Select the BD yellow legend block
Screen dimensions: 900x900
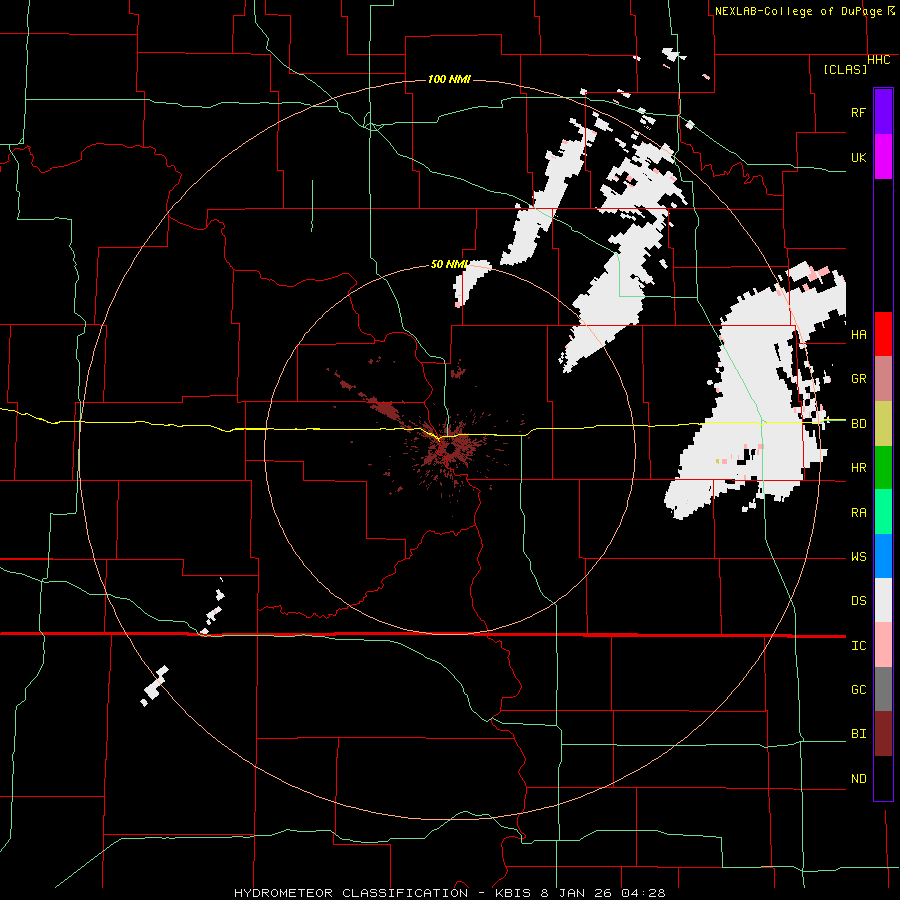(x=883, y=424)
